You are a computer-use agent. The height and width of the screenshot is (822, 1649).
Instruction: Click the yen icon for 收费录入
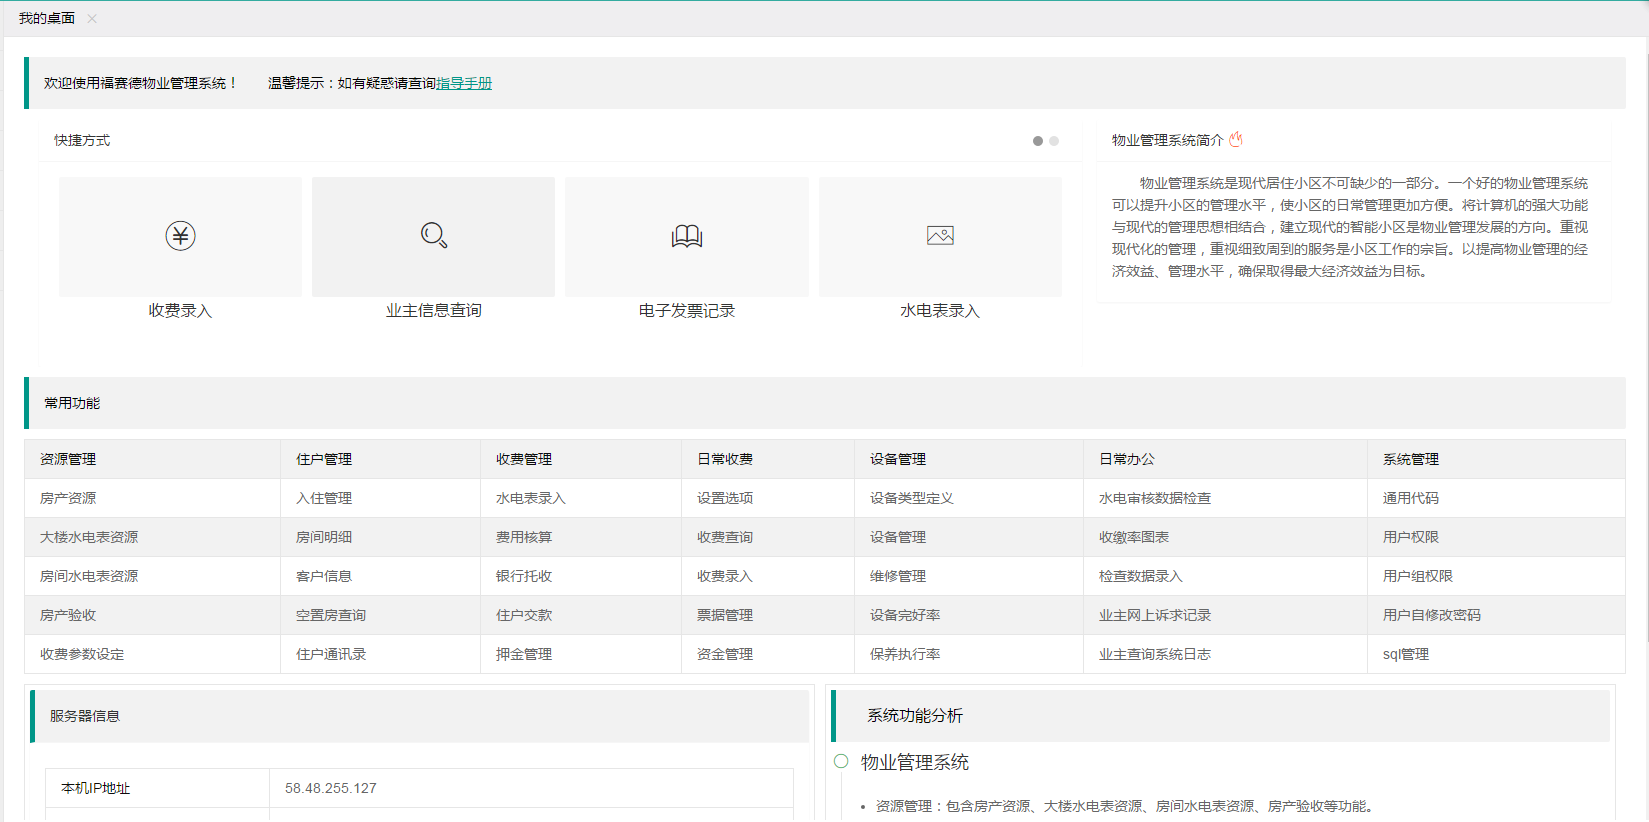click(x=180, y=236)
